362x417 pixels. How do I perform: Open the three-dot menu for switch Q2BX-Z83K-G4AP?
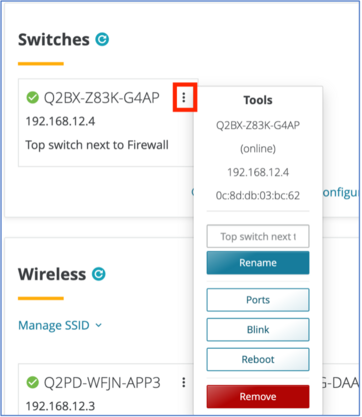pos(184,97)
